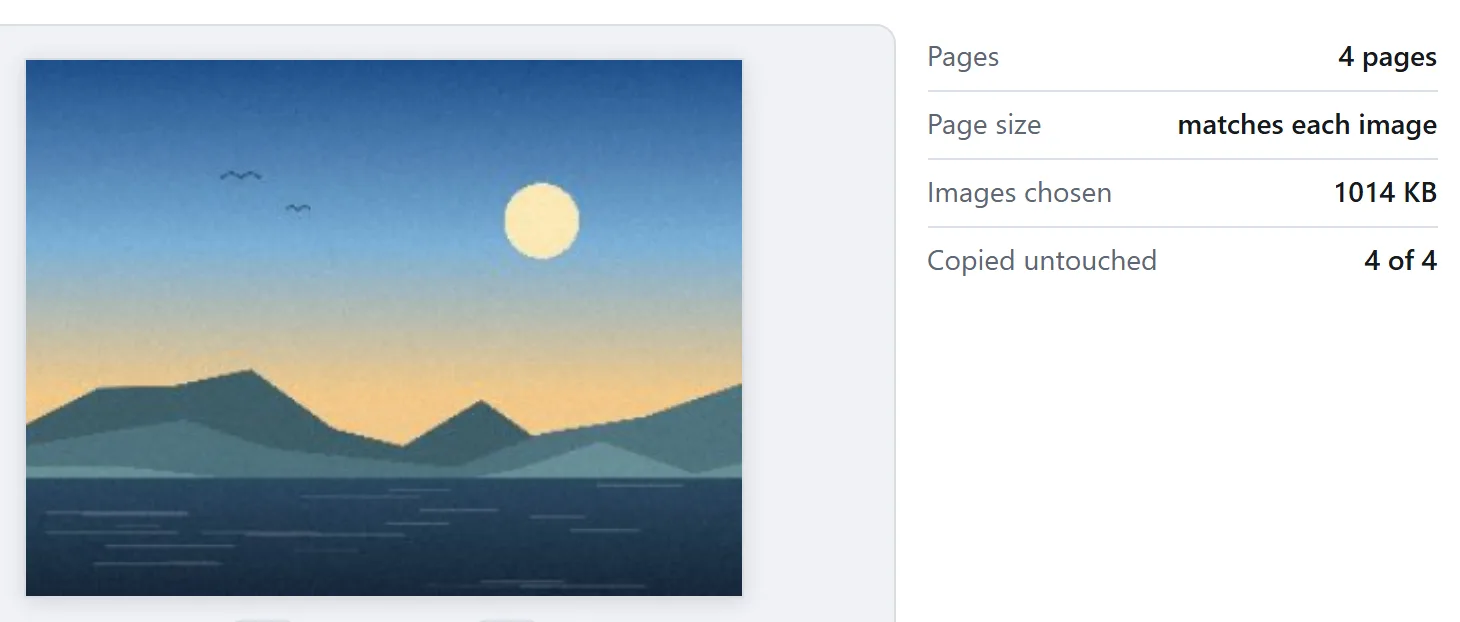
Task: Click the '1014 KB' size value
Action: tap(1385, 193)
